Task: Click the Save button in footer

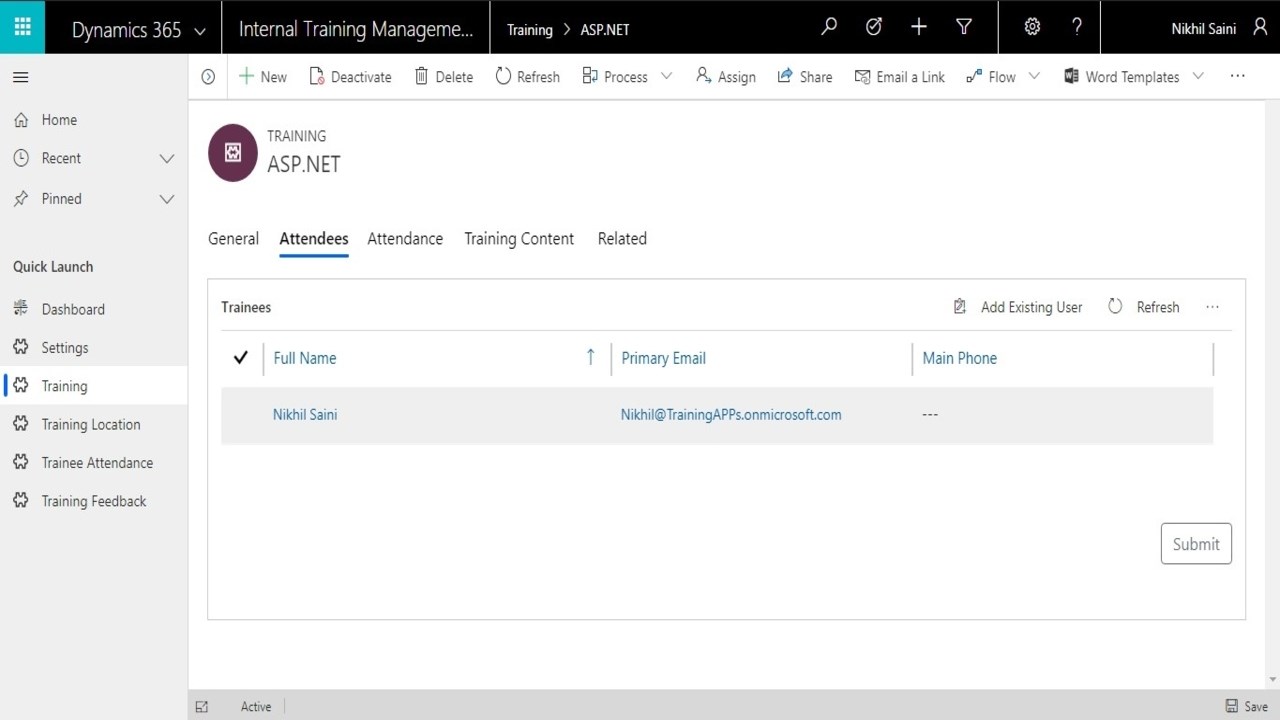Action: pos(1247,706)
